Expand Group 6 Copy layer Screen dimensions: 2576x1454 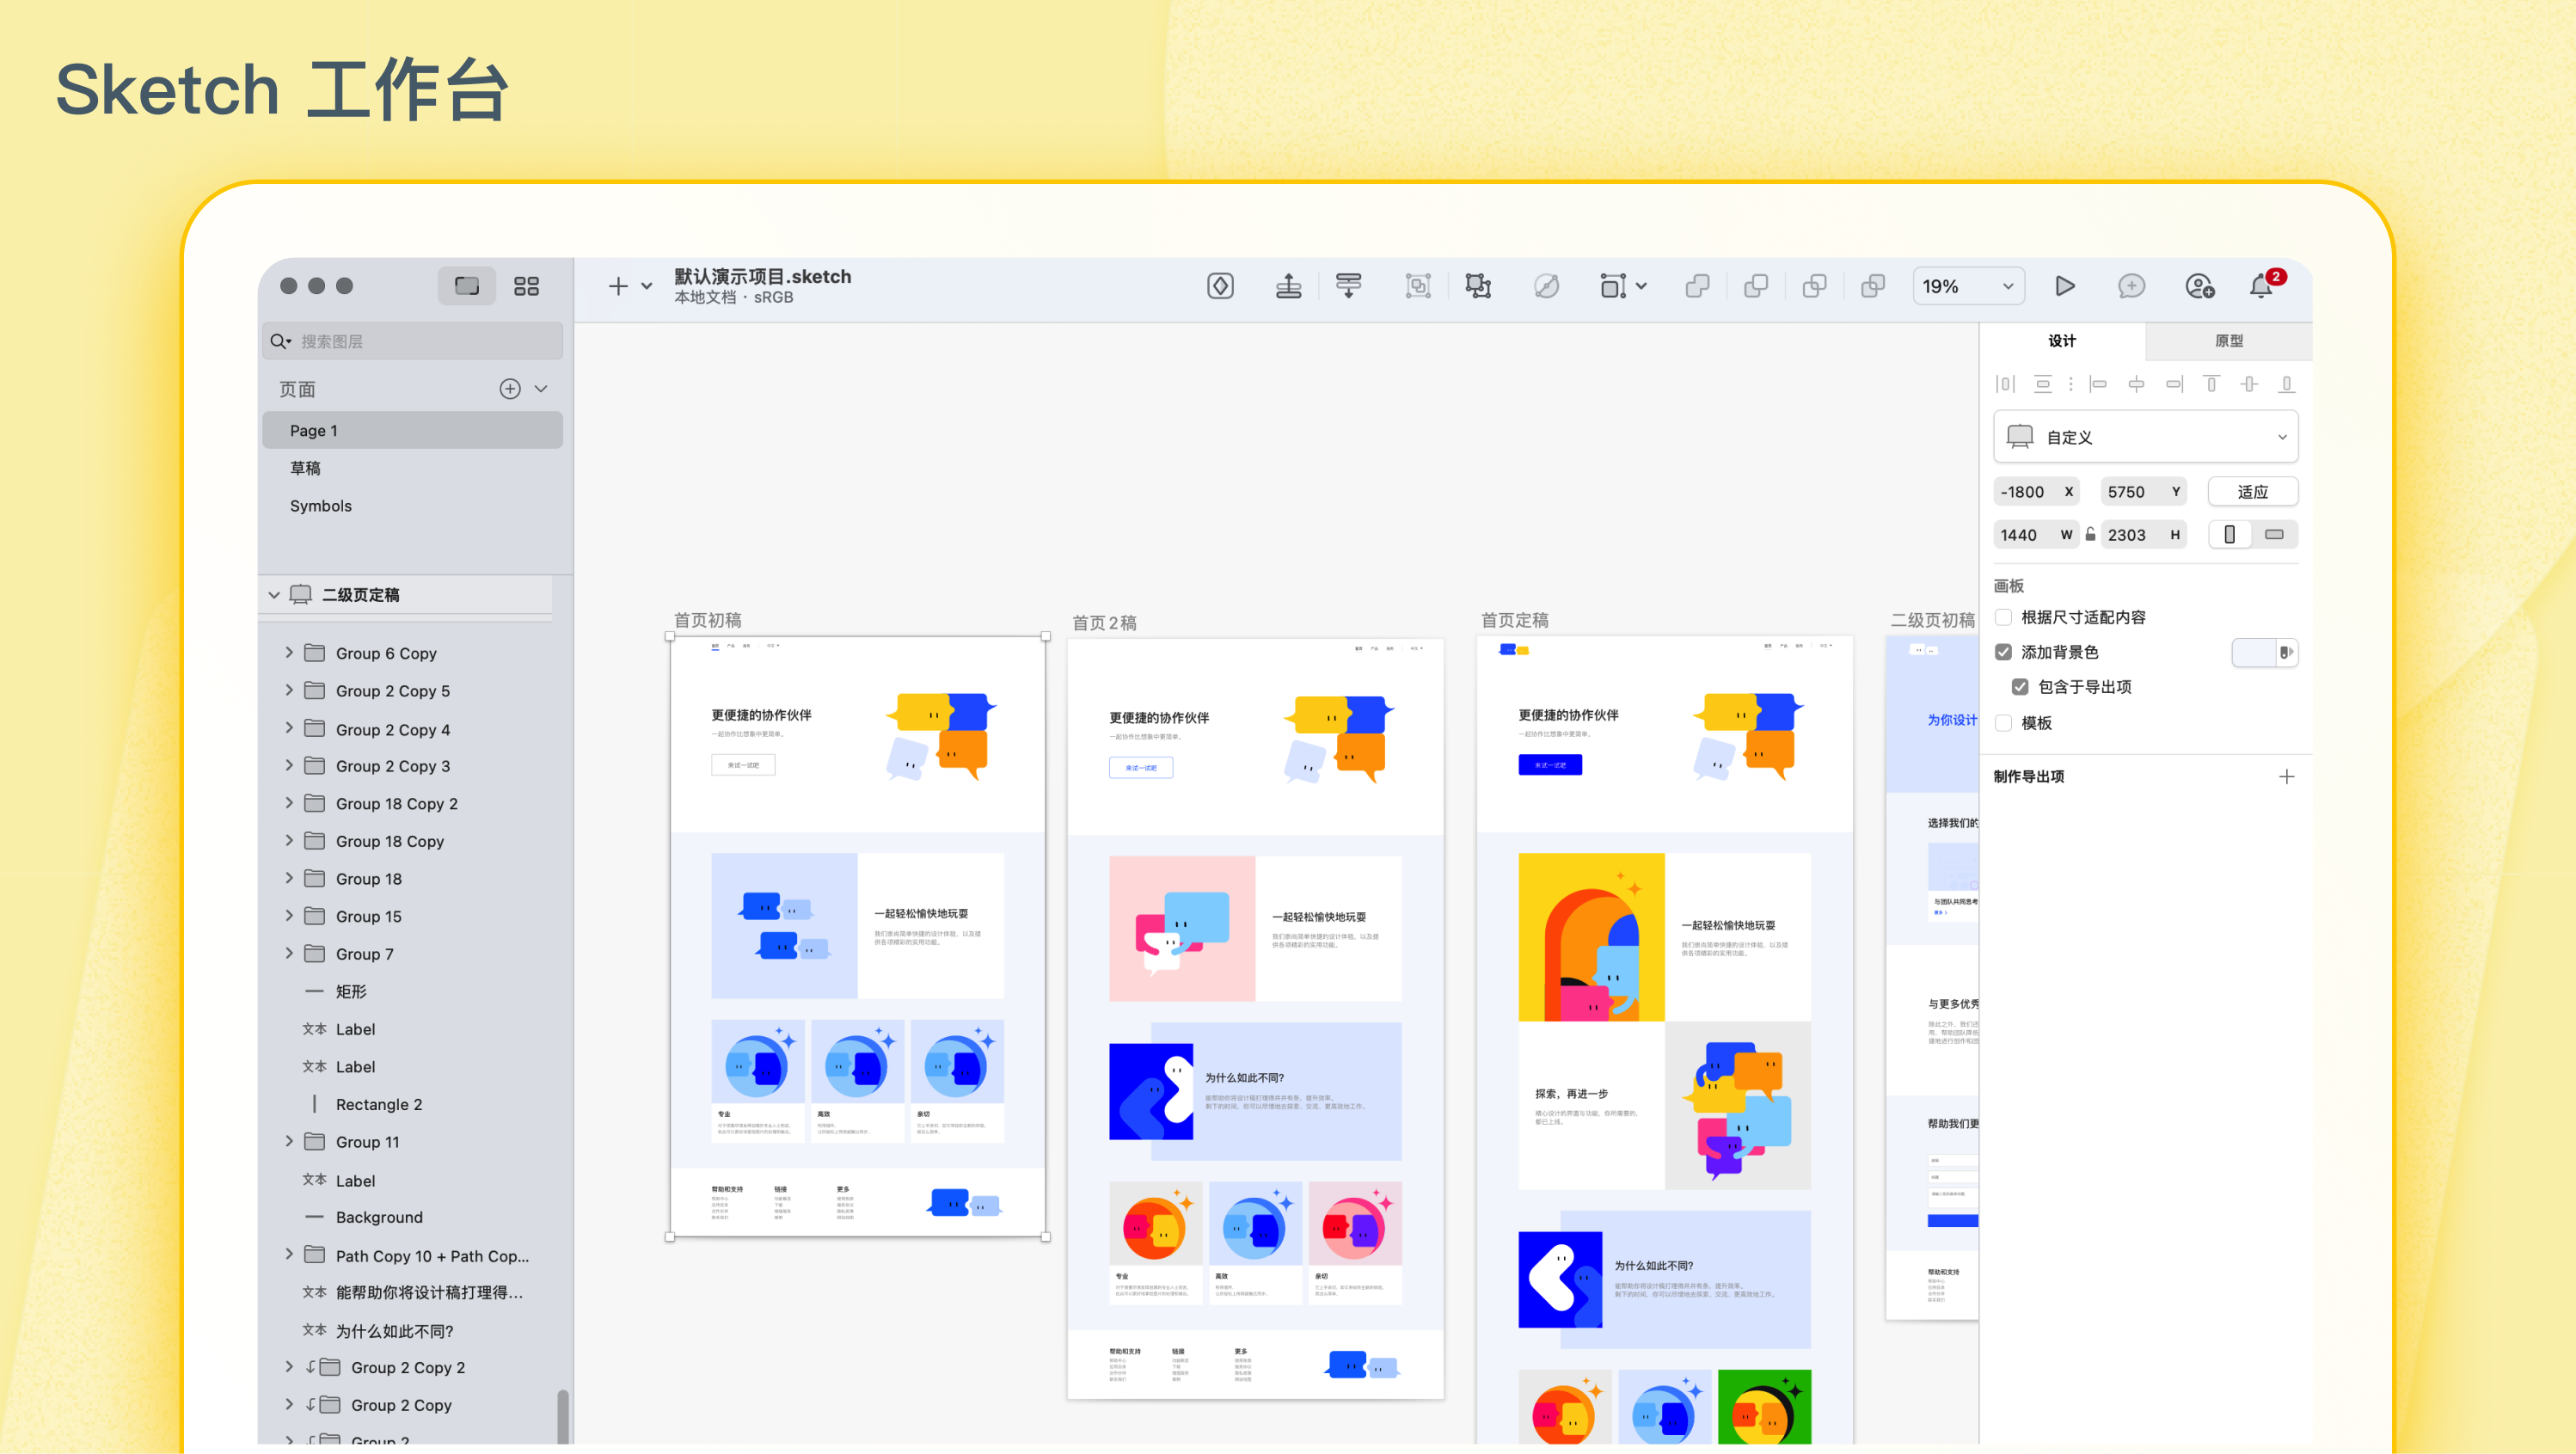(289, 652)
